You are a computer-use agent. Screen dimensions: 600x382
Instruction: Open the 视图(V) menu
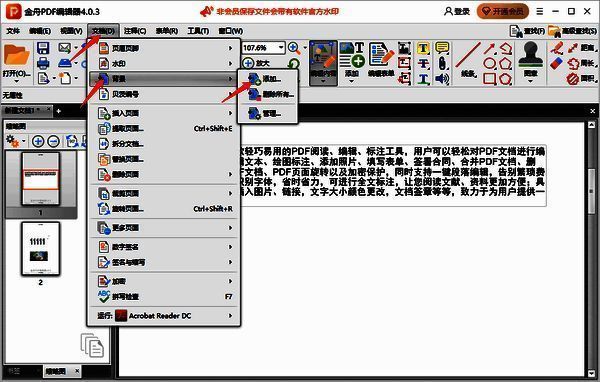[x=71, y=31]
